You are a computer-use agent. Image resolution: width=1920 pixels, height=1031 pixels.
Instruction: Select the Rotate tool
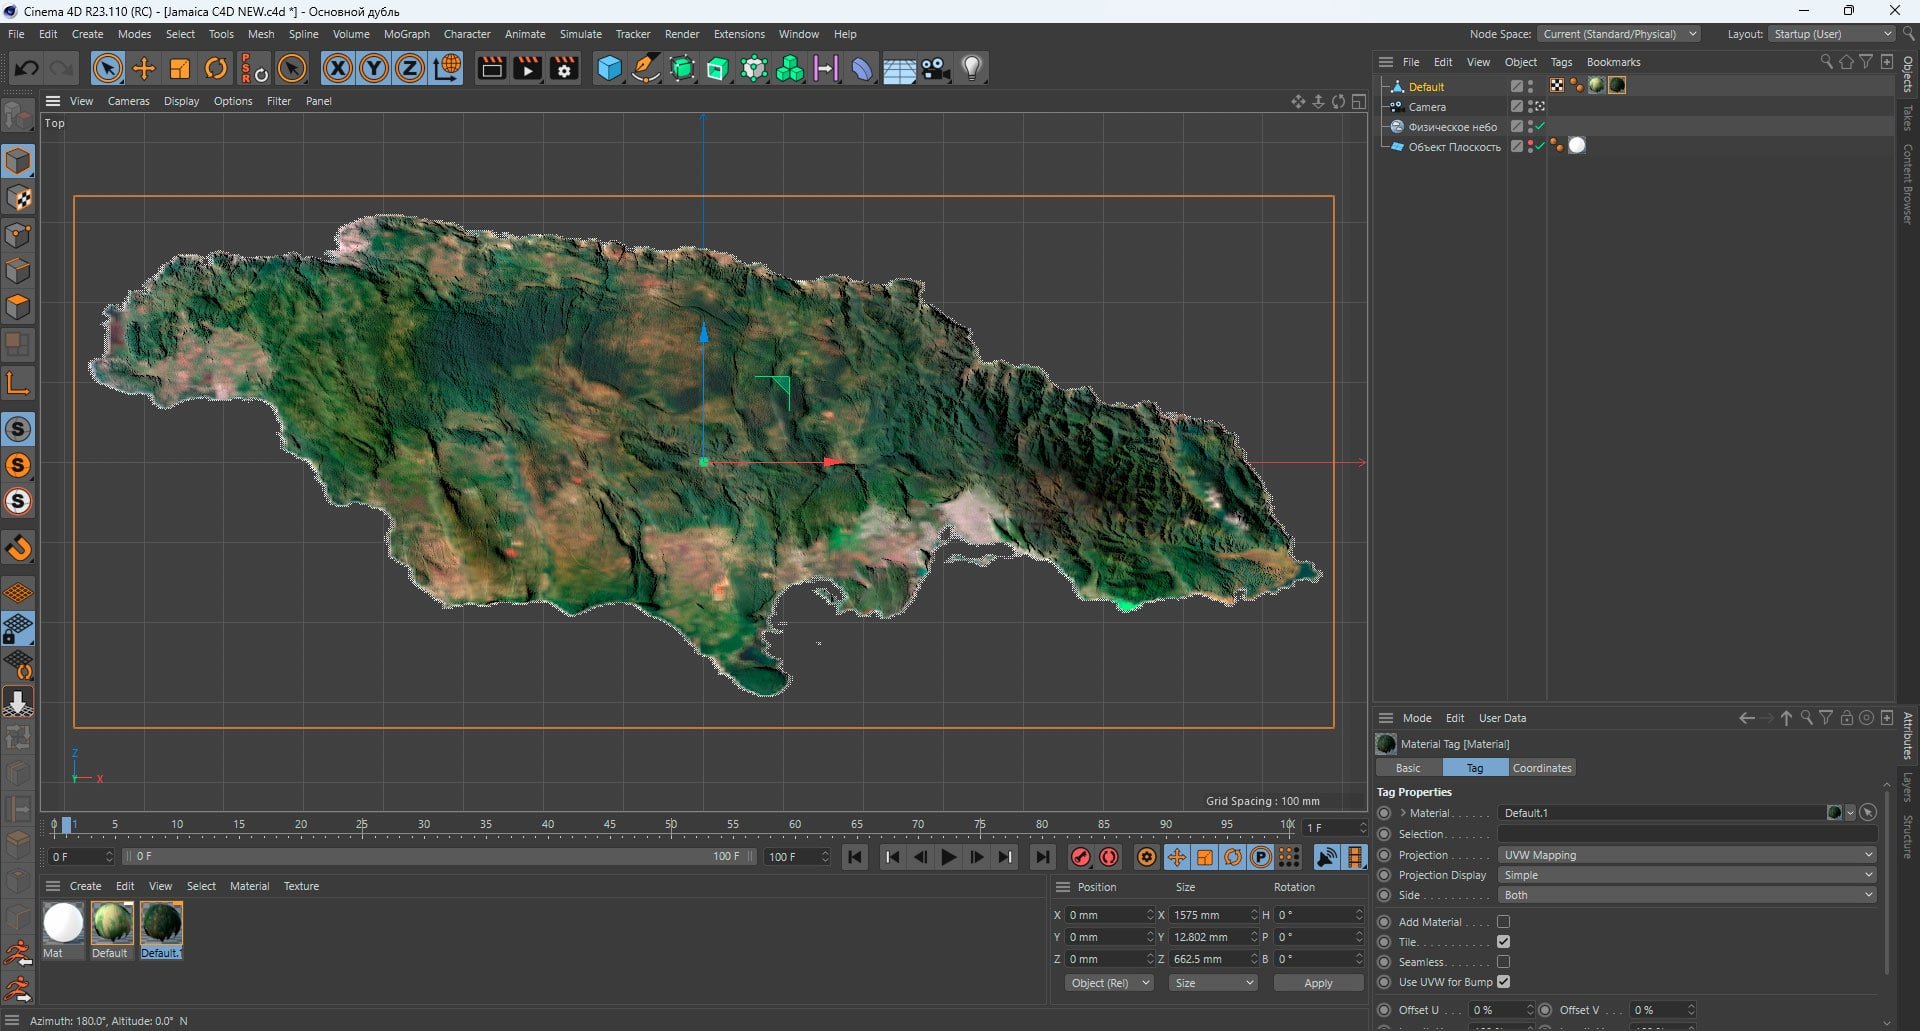[216, 68]
